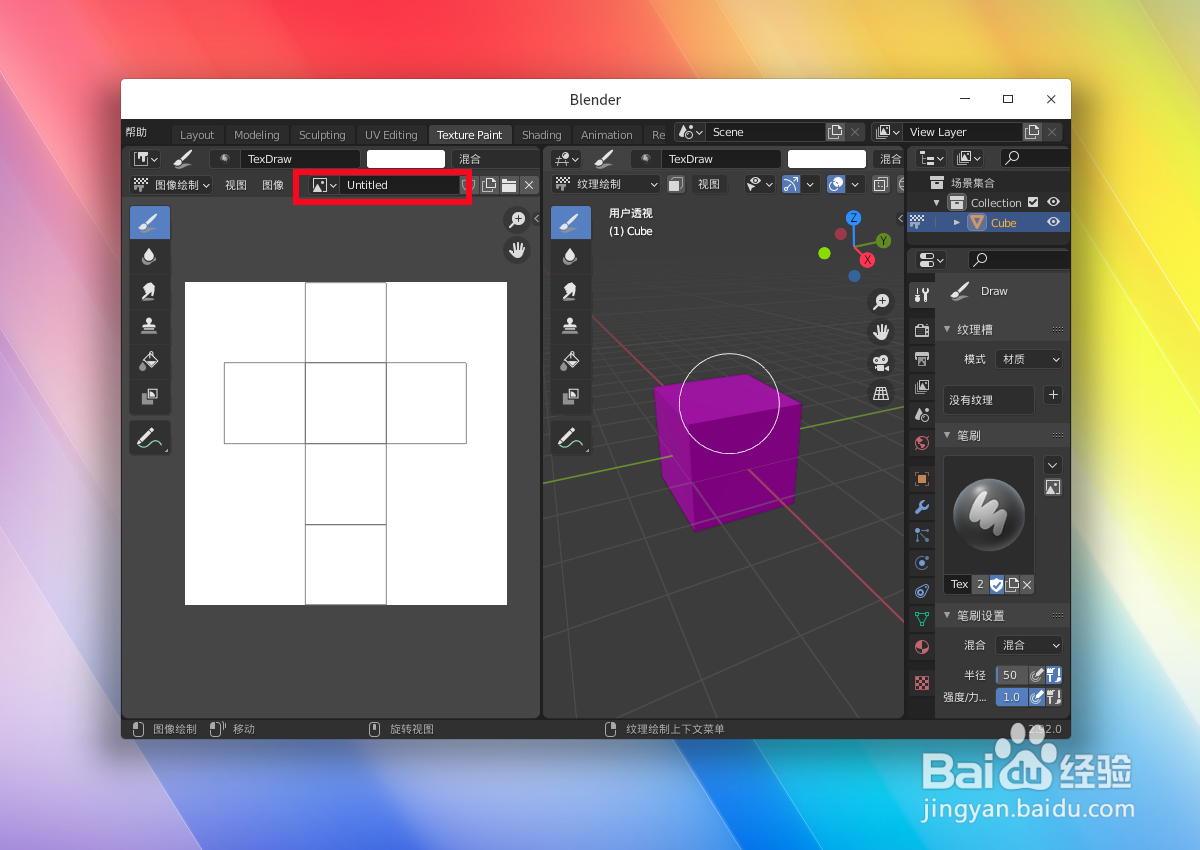The height and width of the screenshot is (850, 1200).
Task: Toggle Collection visibility eye icon
Action: pos(1053,202)
